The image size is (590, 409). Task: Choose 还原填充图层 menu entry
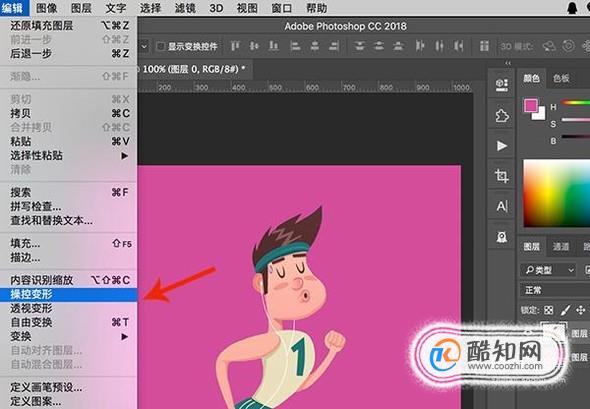pos(68,26)
